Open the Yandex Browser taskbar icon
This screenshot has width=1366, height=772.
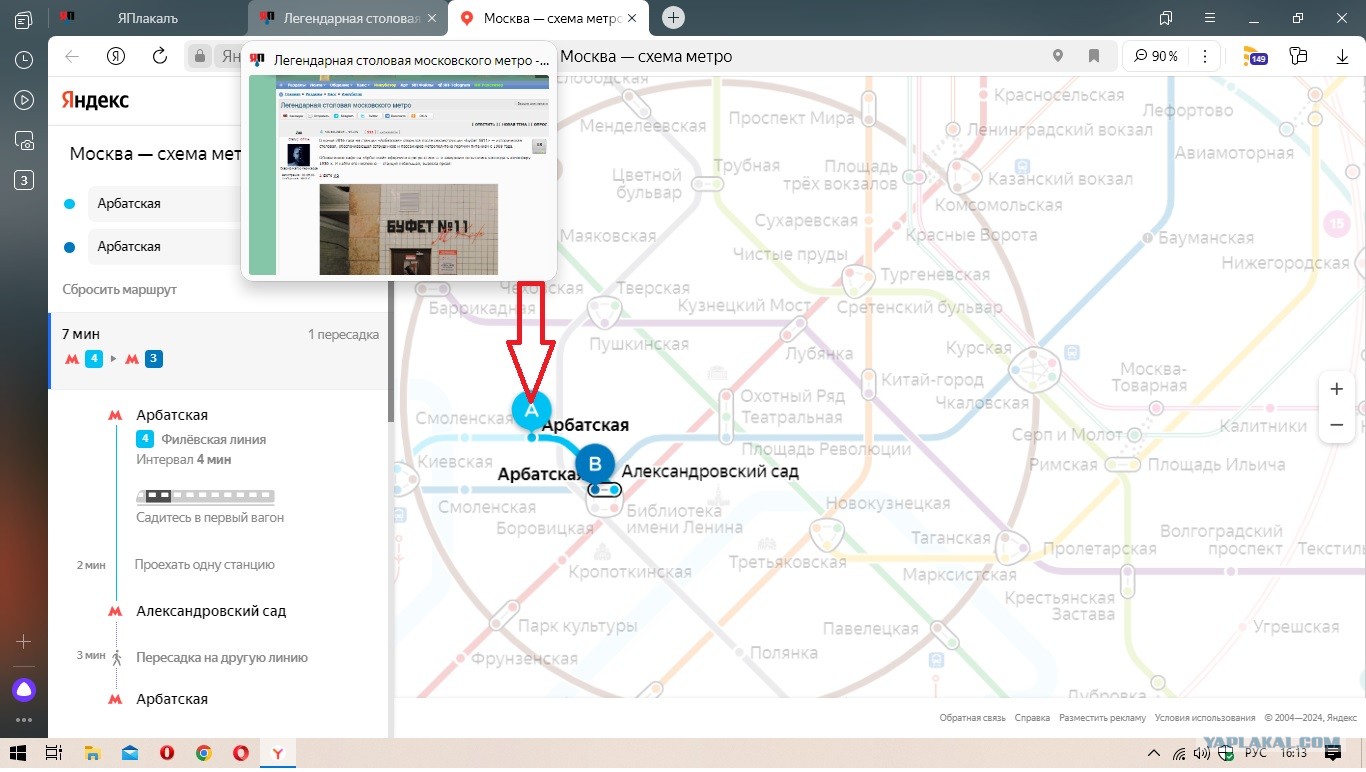coord(278,753)
